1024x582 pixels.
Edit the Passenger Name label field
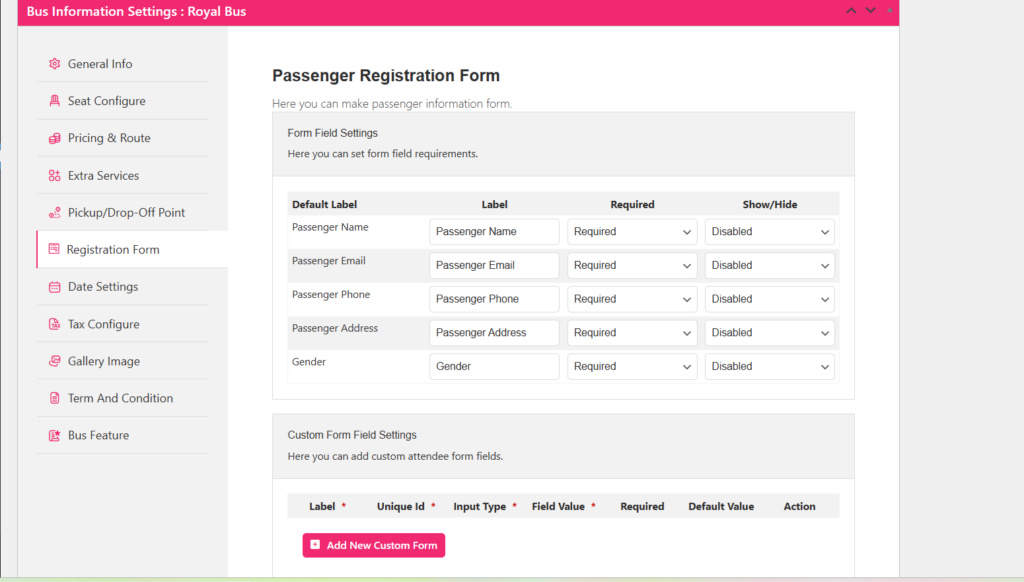pos(493,231)
